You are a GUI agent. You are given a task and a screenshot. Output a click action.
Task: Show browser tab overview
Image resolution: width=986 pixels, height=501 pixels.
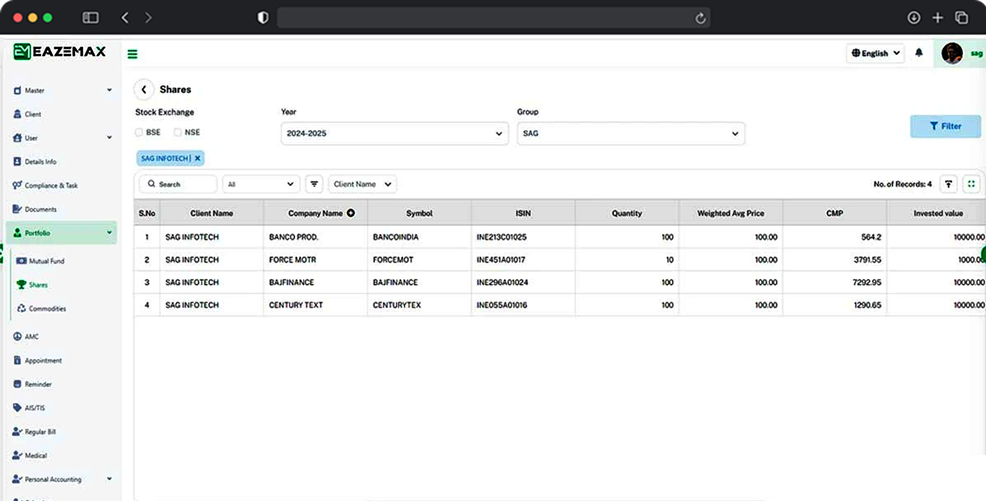tap(961, 18)
